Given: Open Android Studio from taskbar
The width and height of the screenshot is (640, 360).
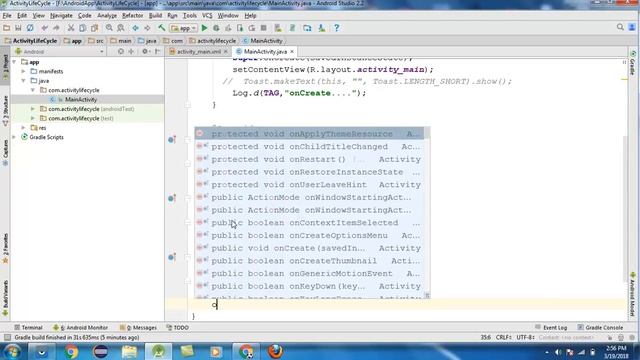Looking at the screenshot, I should [158, 351].
